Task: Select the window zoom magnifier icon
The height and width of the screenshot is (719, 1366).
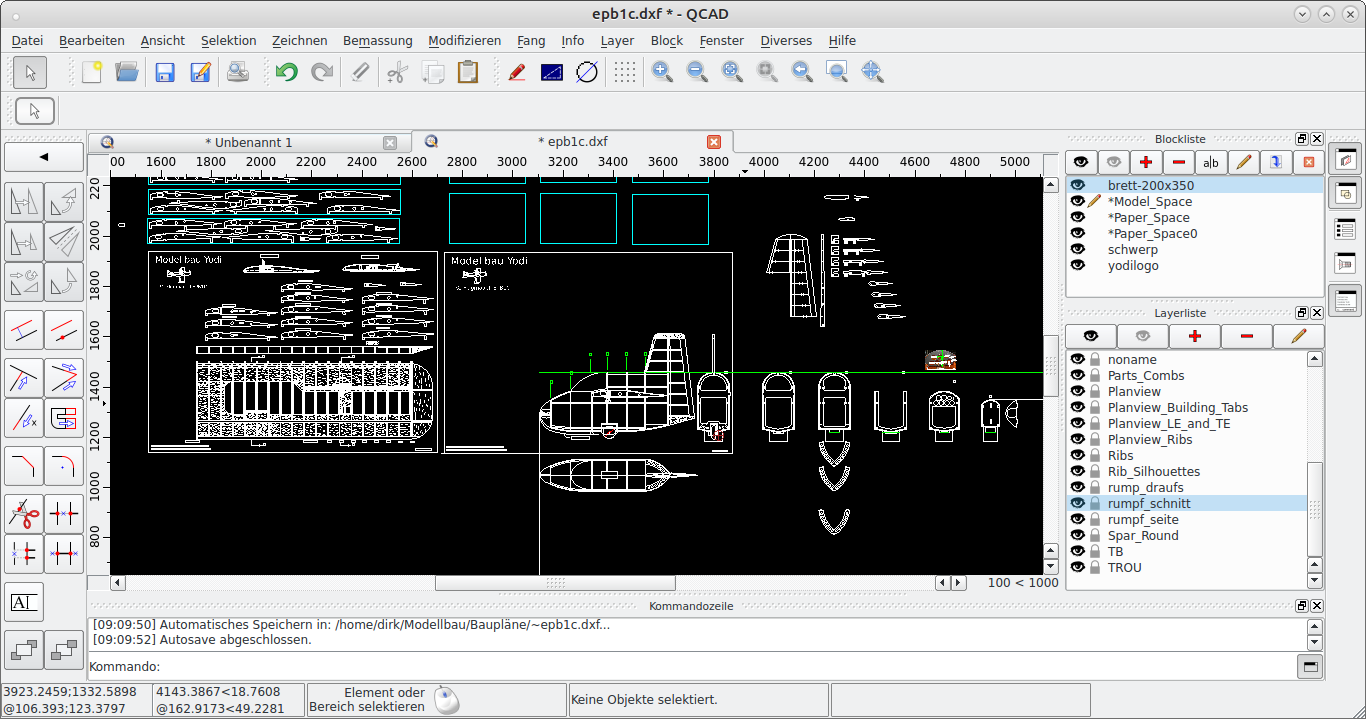Action: [837, 72]
